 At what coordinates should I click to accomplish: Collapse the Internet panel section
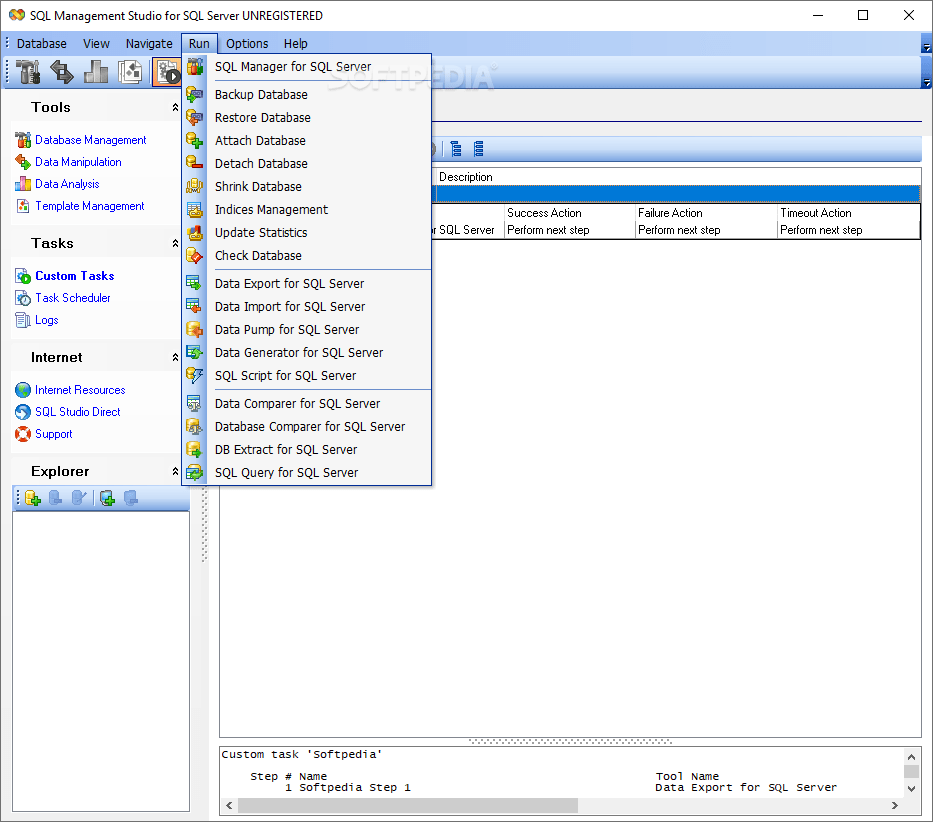tap(175, 357)
